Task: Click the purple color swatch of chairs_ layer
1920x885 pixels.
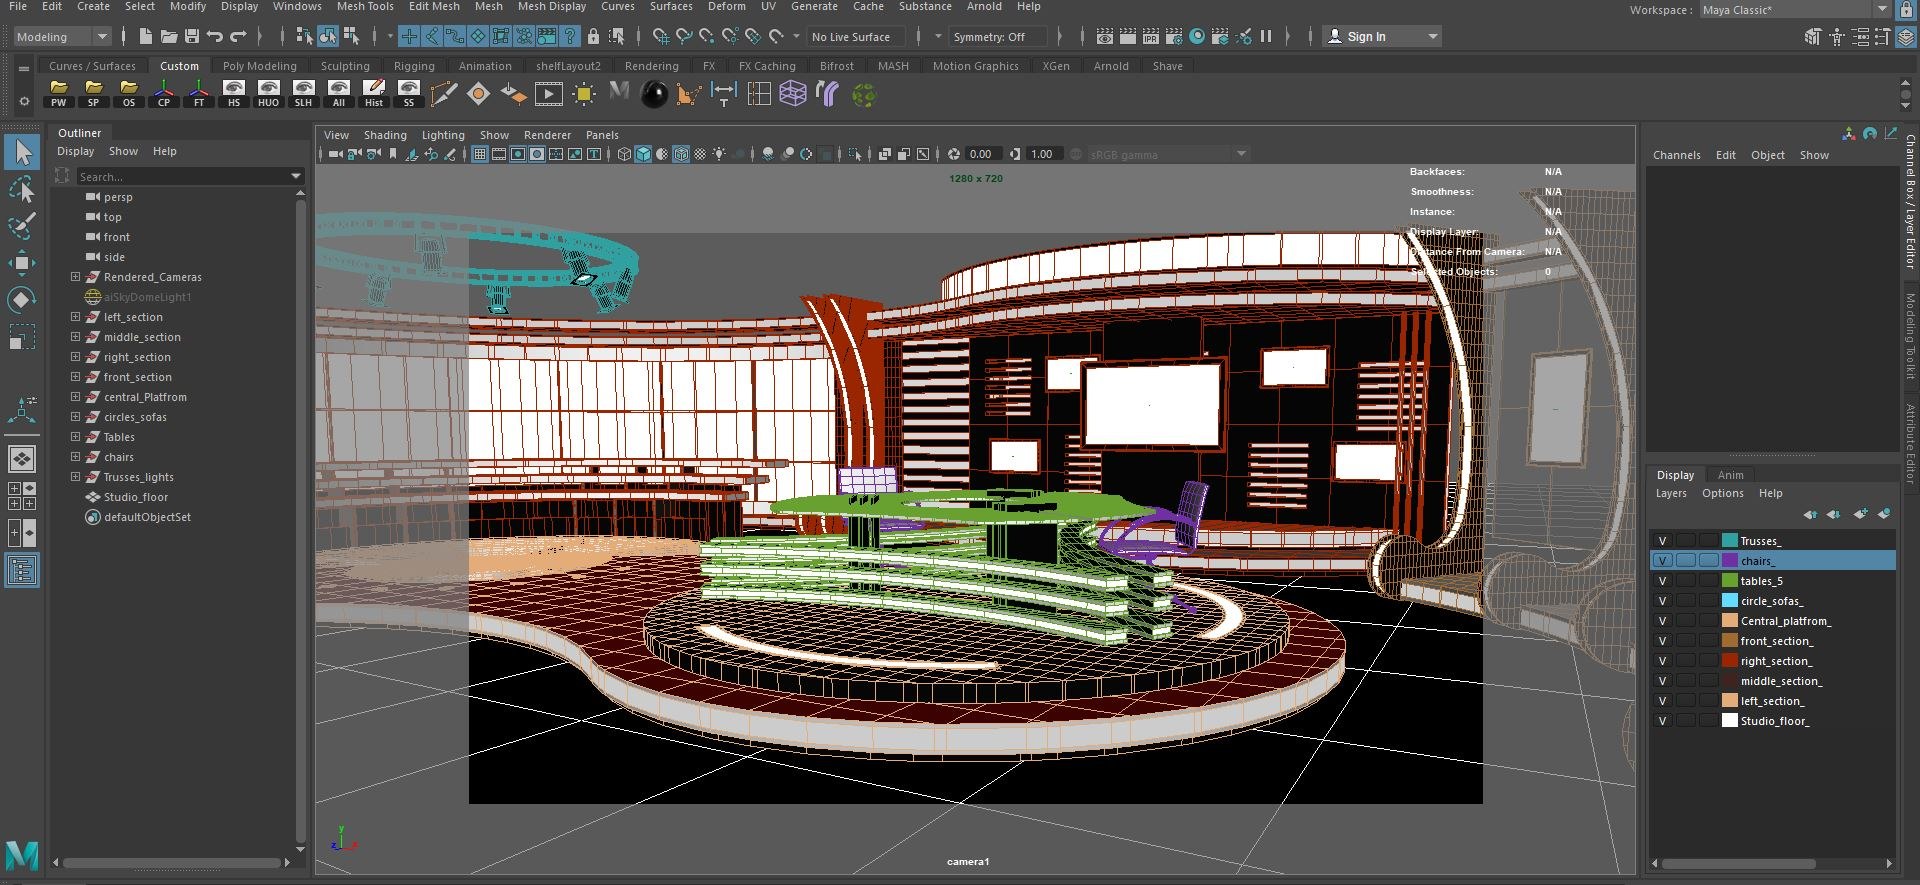Action: 1729,561
